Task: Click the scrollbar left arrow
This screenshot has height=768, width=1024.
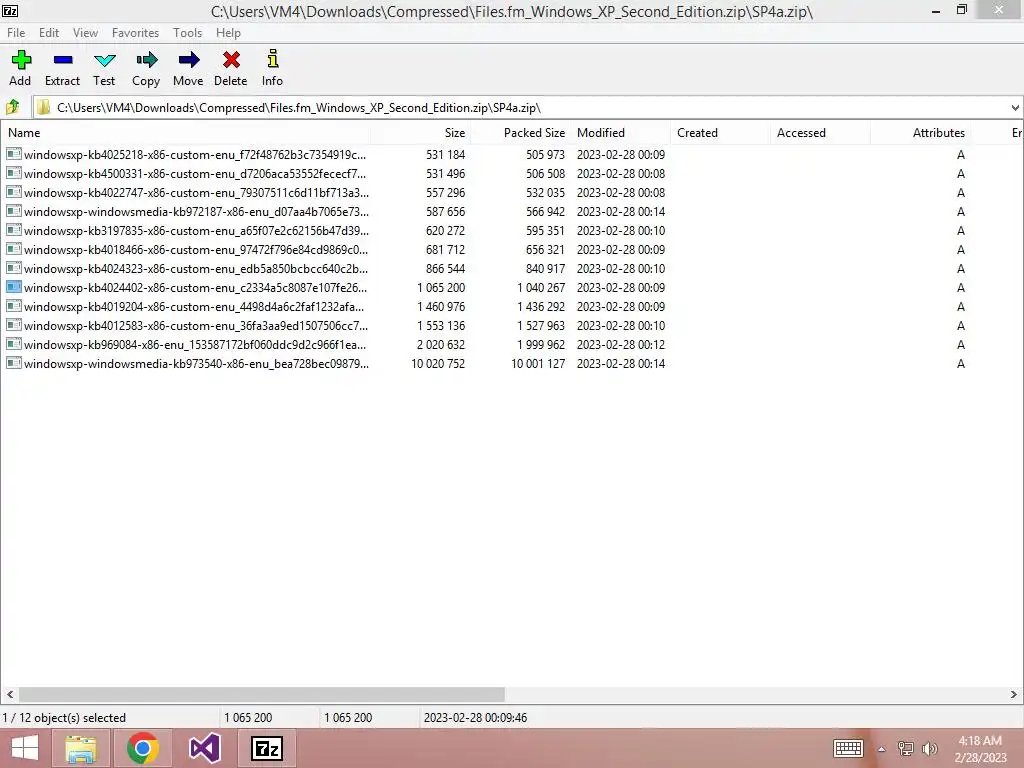Action: [x=10, y=694]
